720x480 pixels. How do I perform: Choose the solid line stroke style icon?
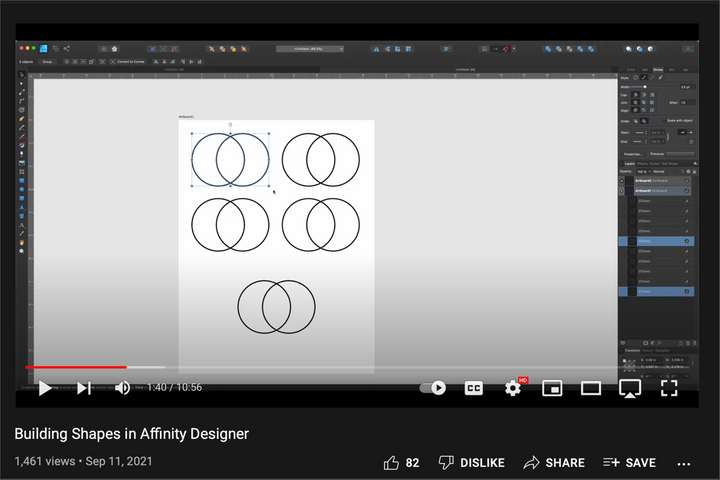coord(644,78)
